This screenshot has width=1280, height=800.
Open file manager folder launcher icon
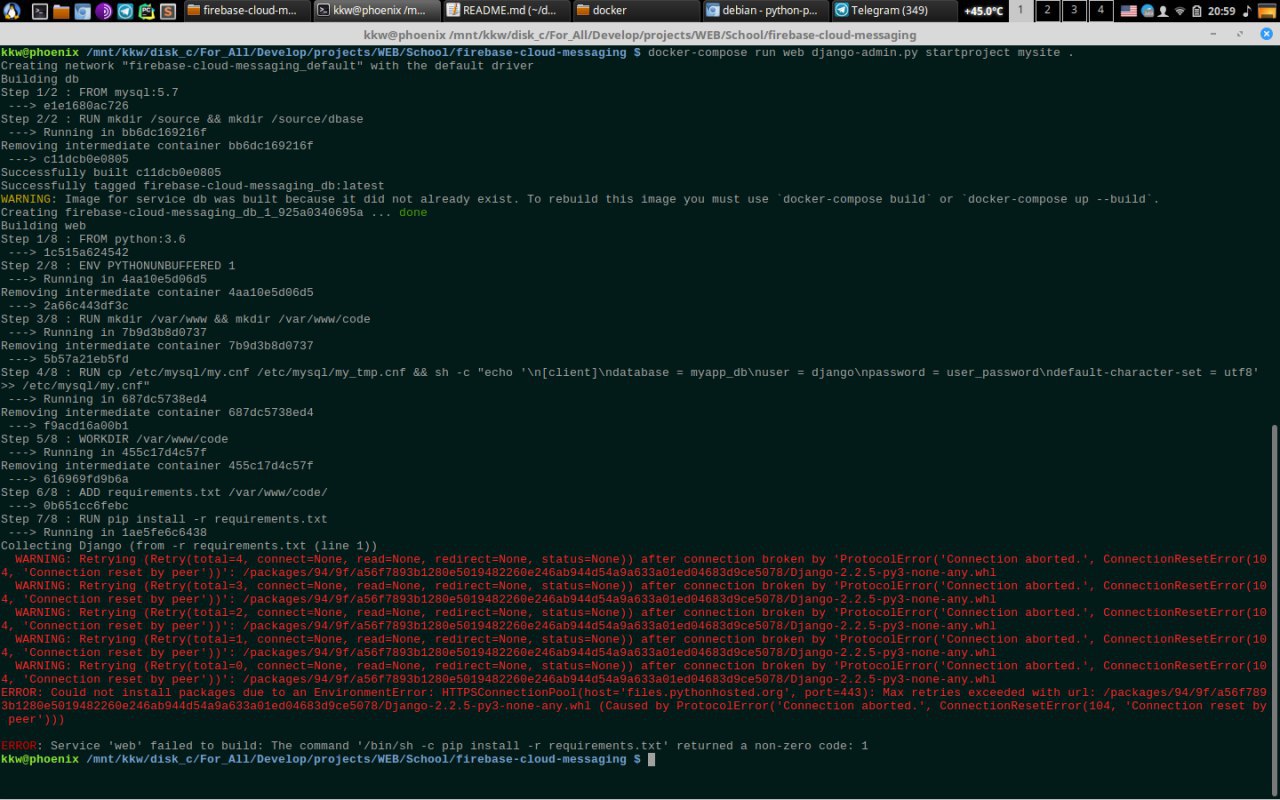point(61,11)
